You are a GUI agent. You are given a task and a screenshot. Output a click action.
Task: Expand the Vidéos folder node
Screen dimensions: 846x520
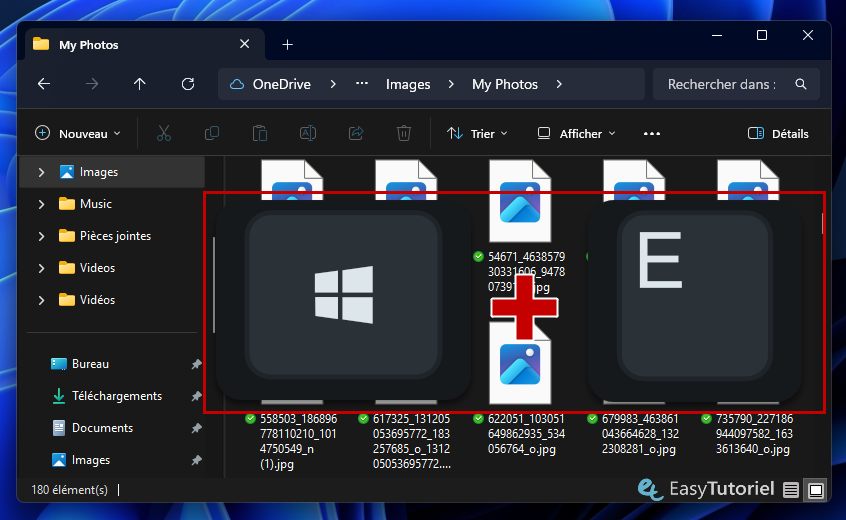[41, 300]
